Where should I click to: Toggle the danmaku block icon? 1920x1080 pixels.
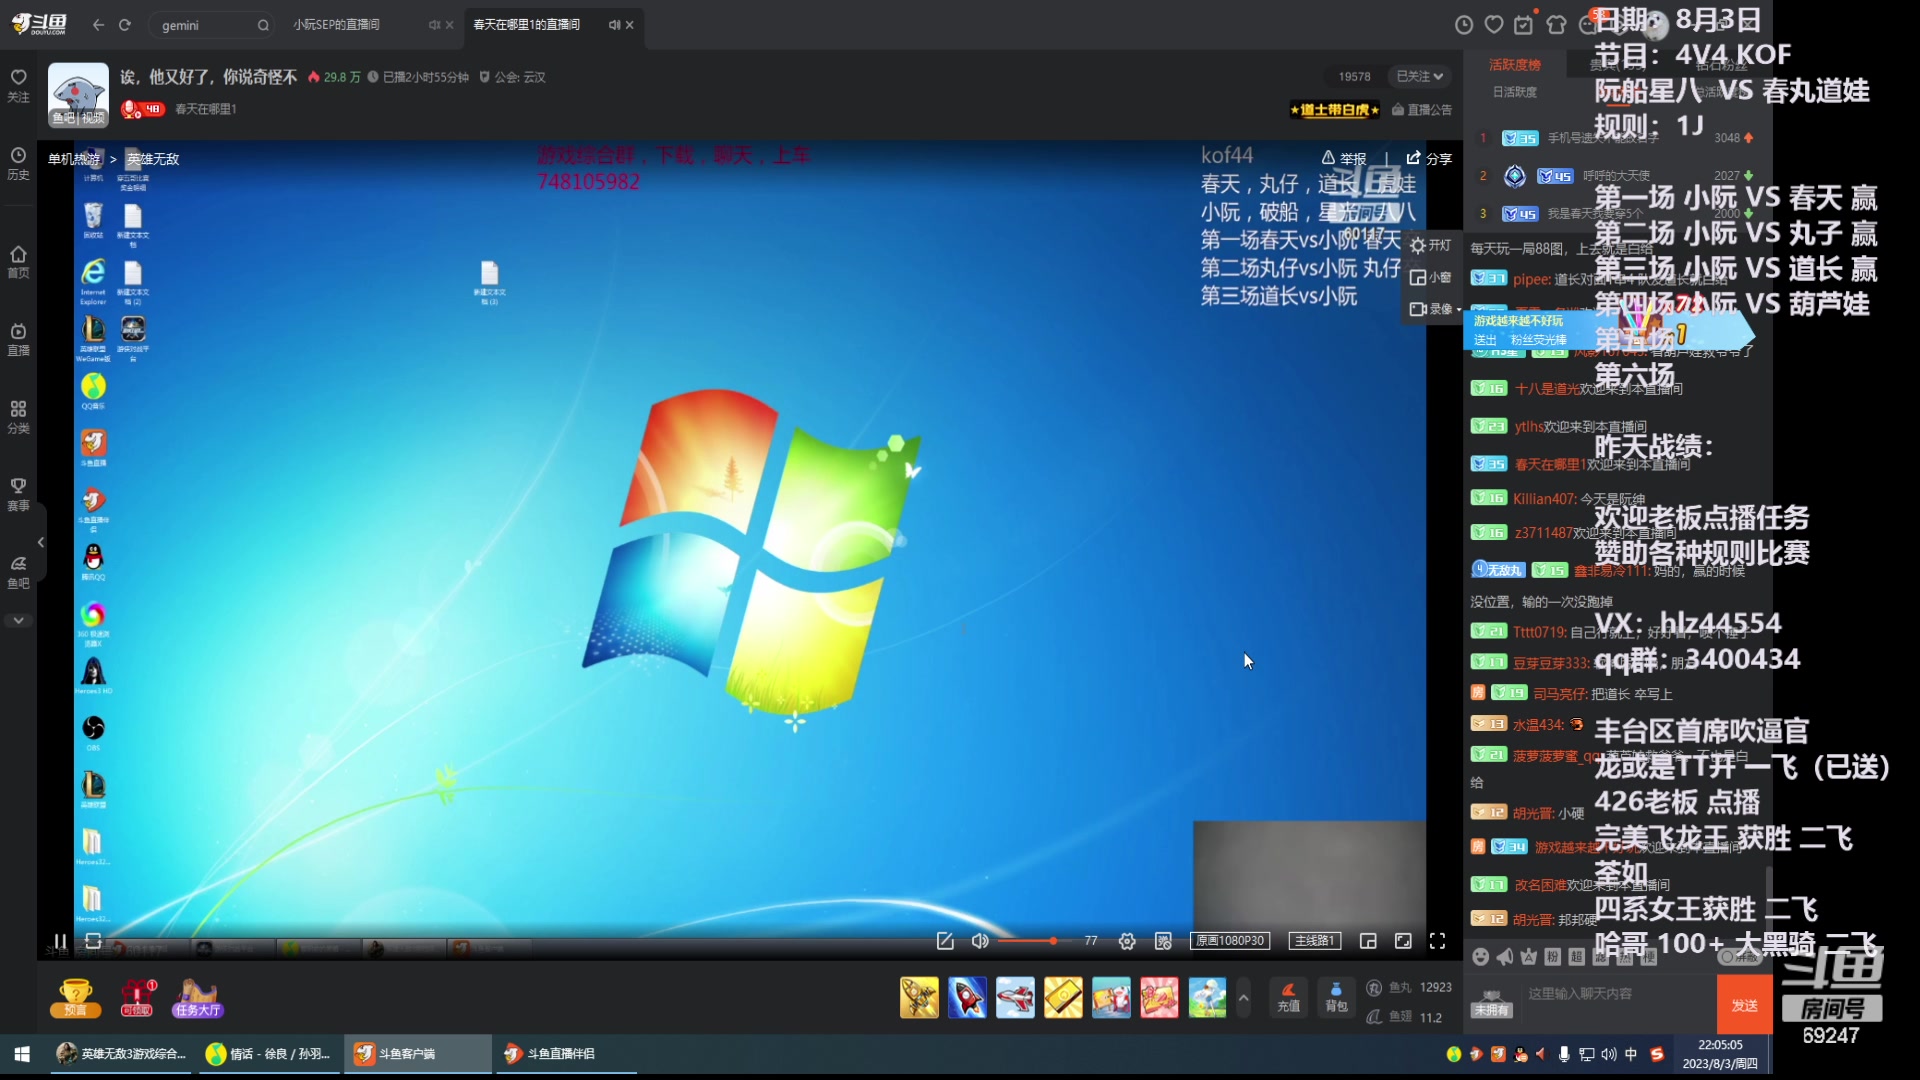pos(1163,941)
